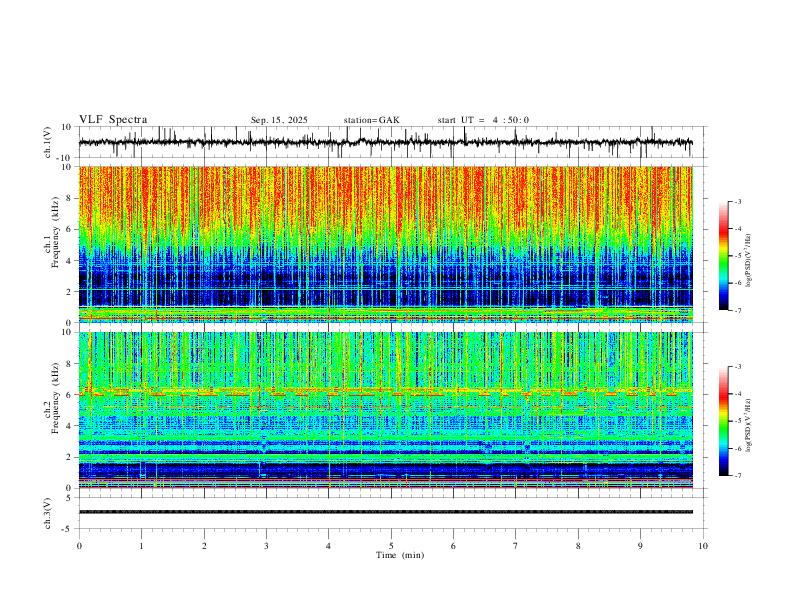Screen dimensions: 792x612
Task: Click the date 'Sep. 15, 2025'
Action: (x=279, y=120)
